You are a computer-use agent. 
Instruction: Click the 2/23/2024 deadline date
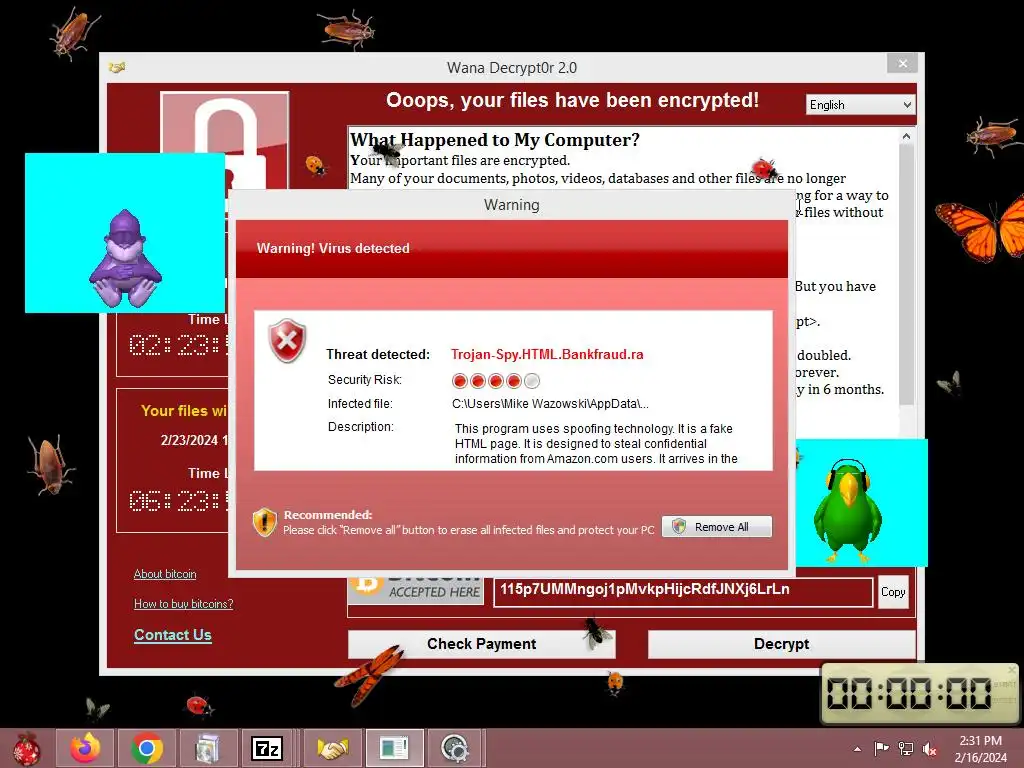pos(194,440)
